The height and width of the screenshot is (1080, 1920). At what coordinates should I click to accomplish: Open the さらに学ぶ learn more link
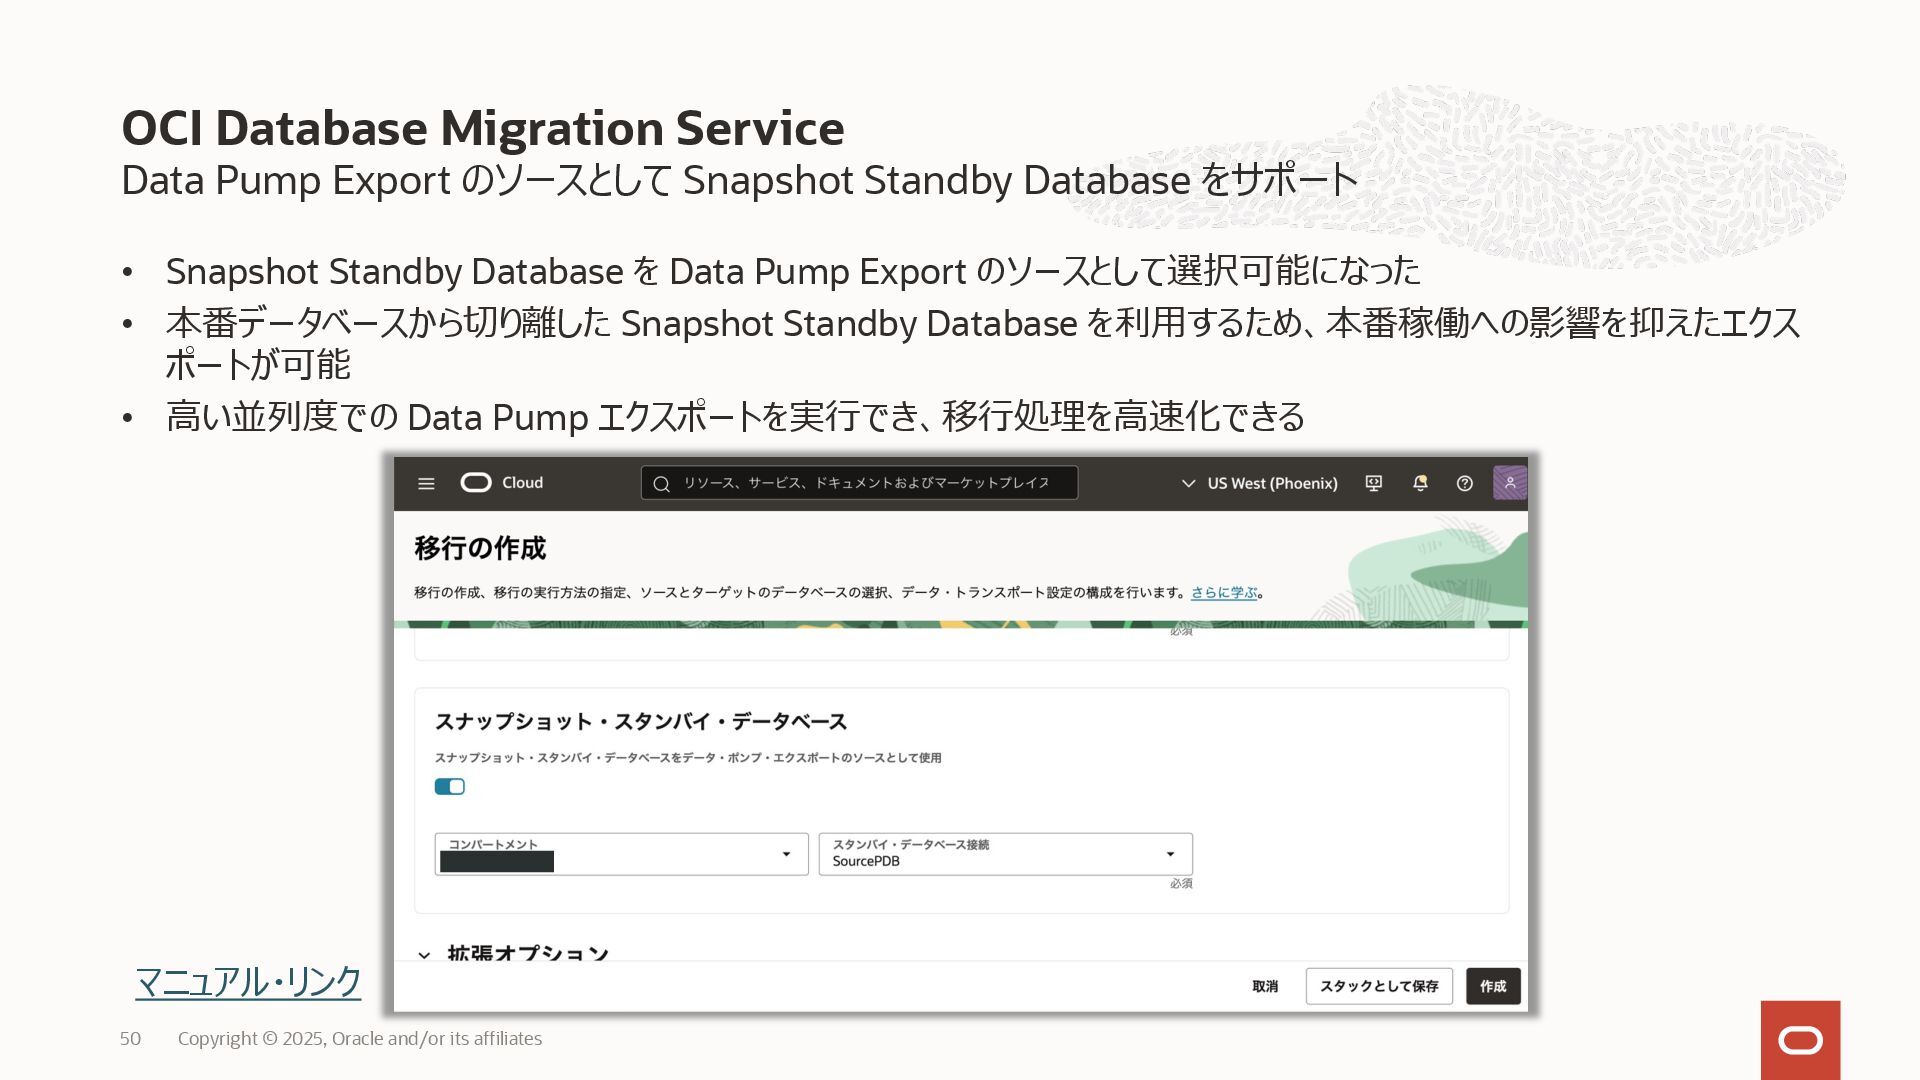pos(1224,593)
